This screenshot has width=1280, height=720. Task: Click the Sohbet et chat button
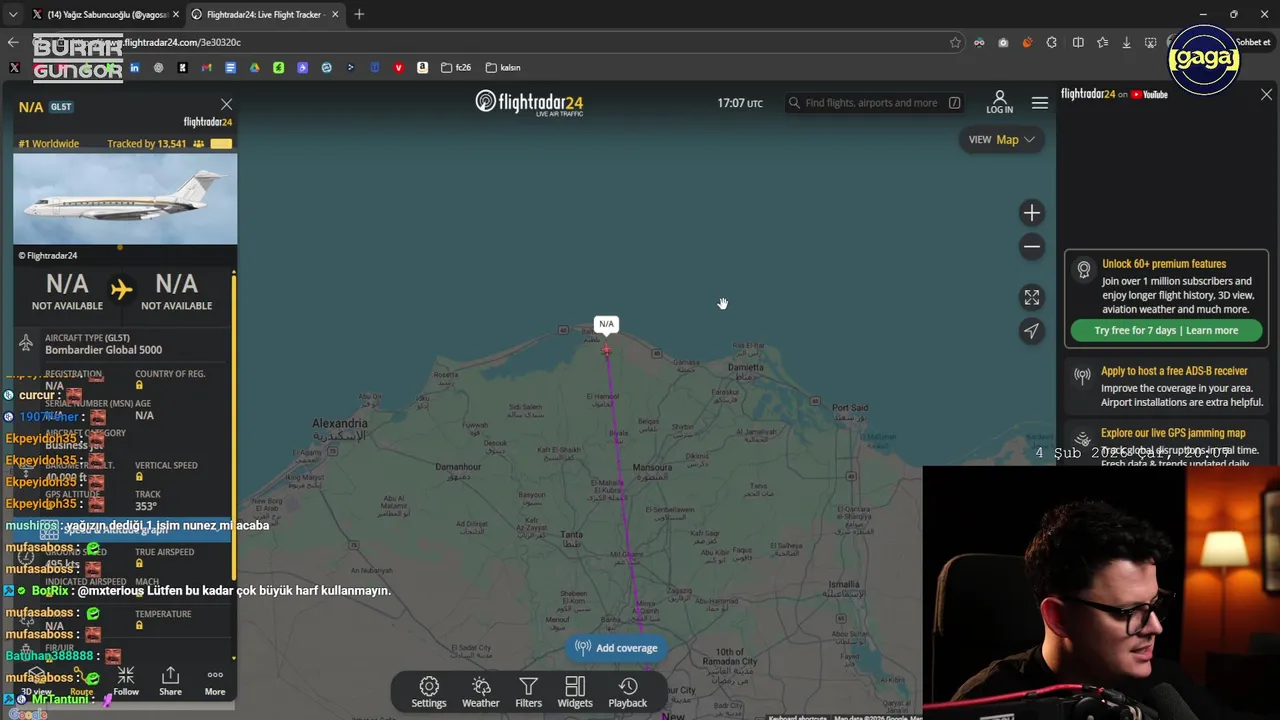click(1252, 42)
